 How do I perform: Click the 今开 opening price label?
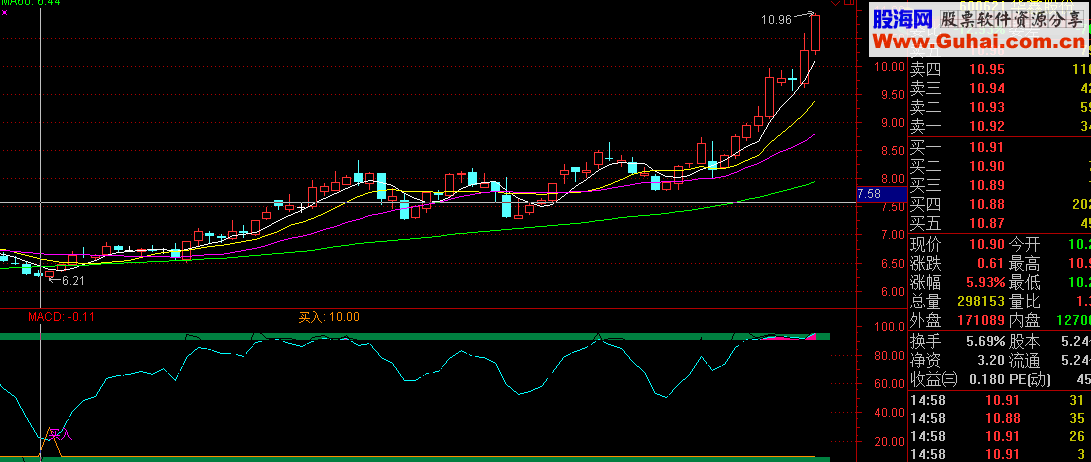(x=1024, y=244)
